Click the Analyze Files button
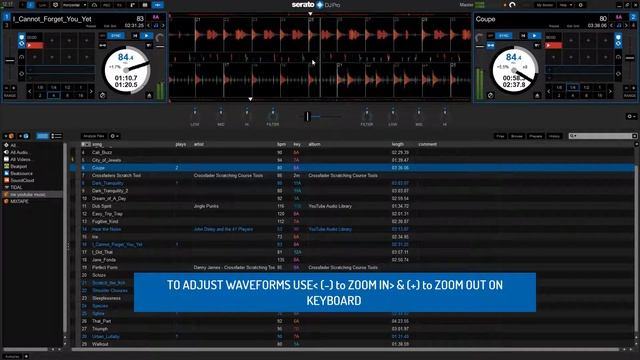The height and width of the screenshot is (360, 640). click(94, 136)
